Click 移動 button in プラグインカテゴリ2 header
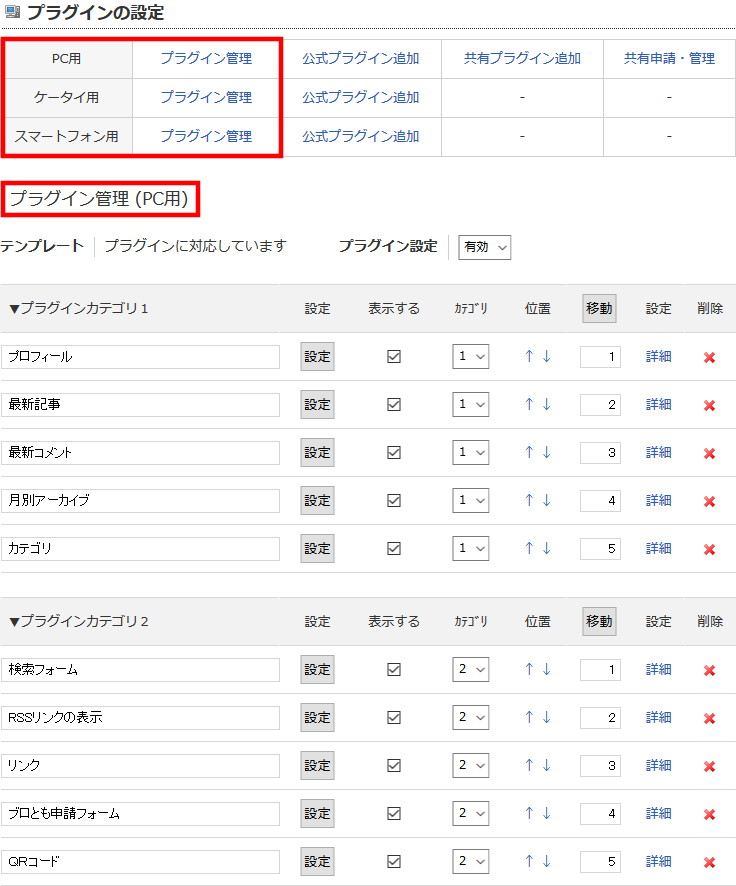Viewport: 736px width, 886px height. pos(599,622)
